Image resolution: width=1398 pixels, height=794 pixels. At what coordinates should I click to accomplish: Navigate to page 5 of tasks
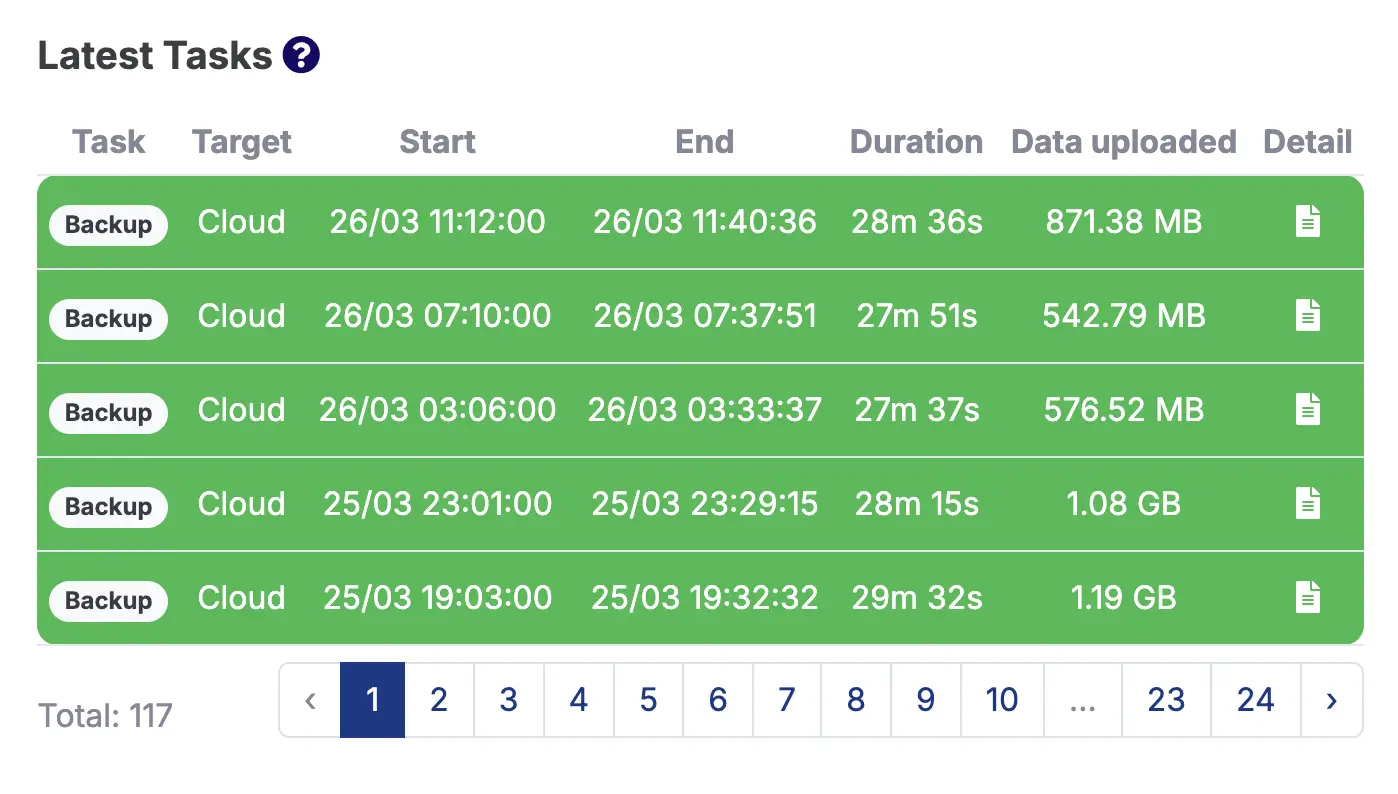coord(648,700)
